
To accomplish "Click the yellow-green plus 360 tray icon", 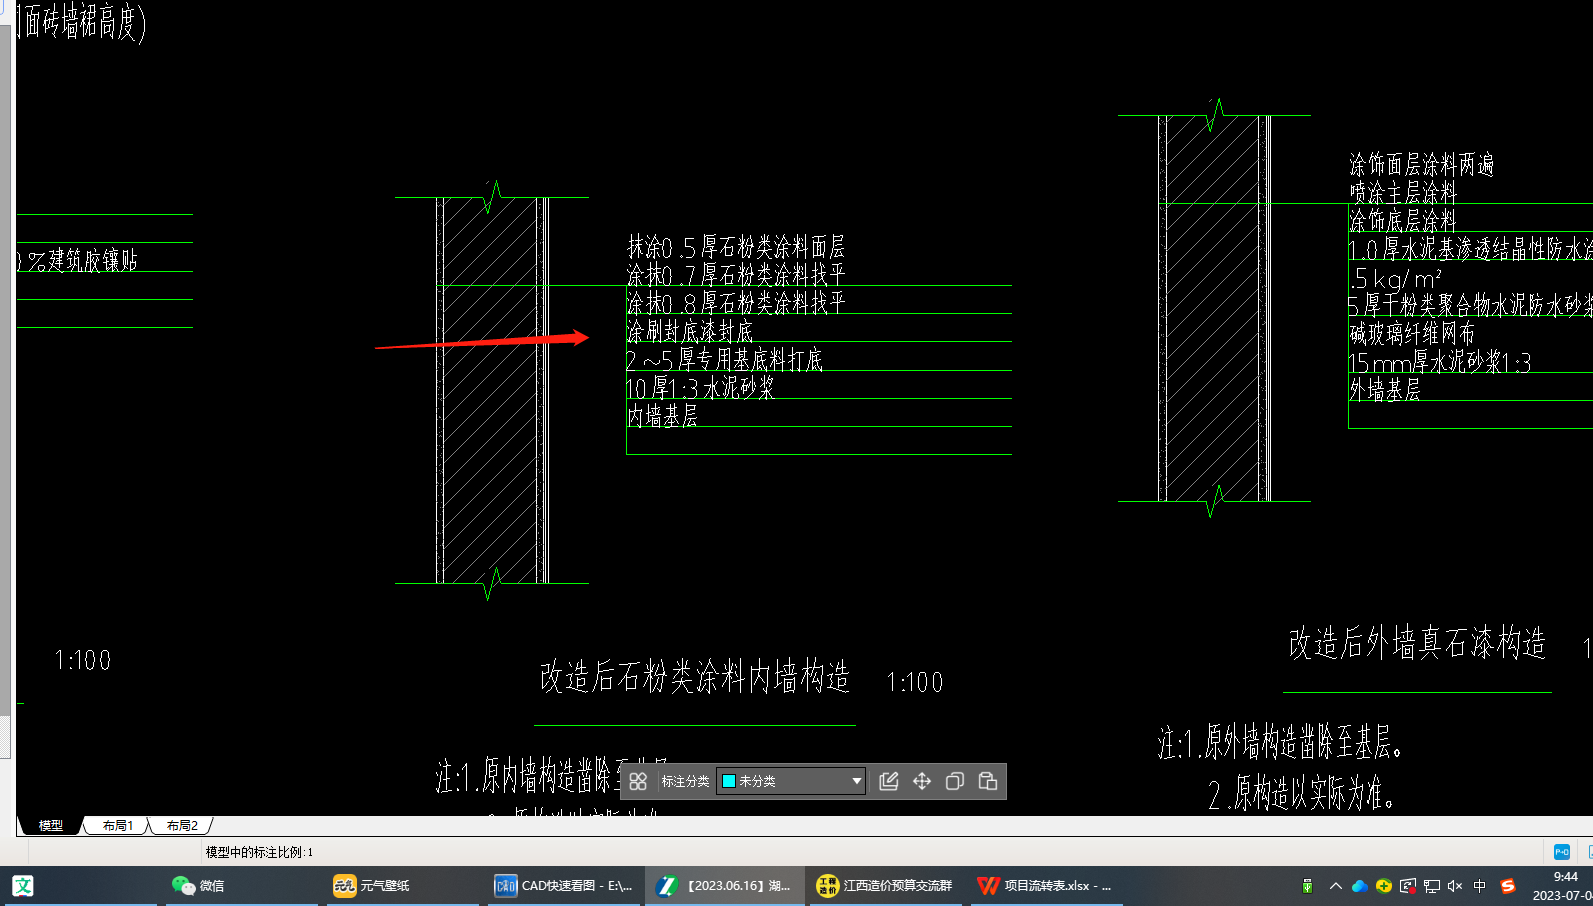I will pyautogui.click(x=1383, y=886).
